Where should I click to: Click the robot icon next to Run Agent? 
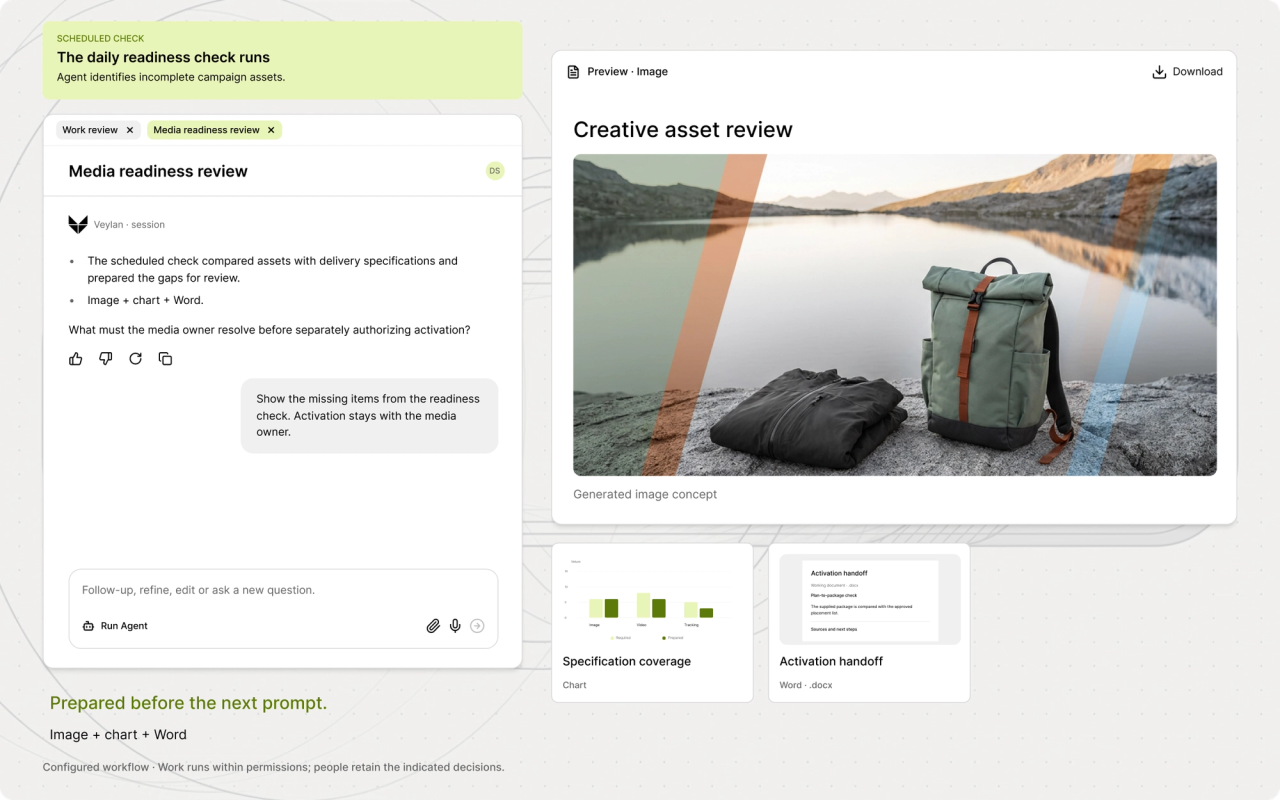pyautogui.click(x=88, y=626)
